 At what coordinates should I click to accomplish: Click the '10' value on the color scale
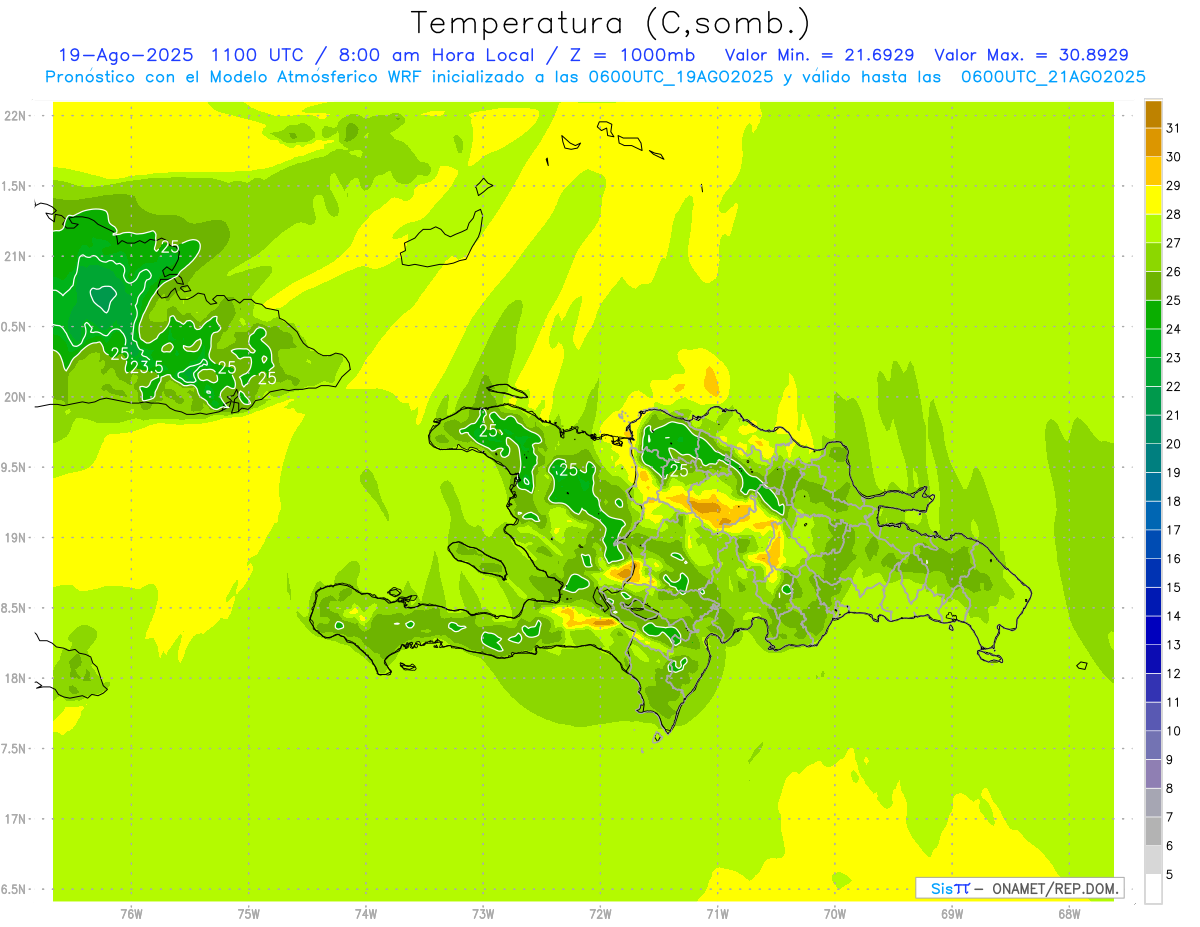1174,731
